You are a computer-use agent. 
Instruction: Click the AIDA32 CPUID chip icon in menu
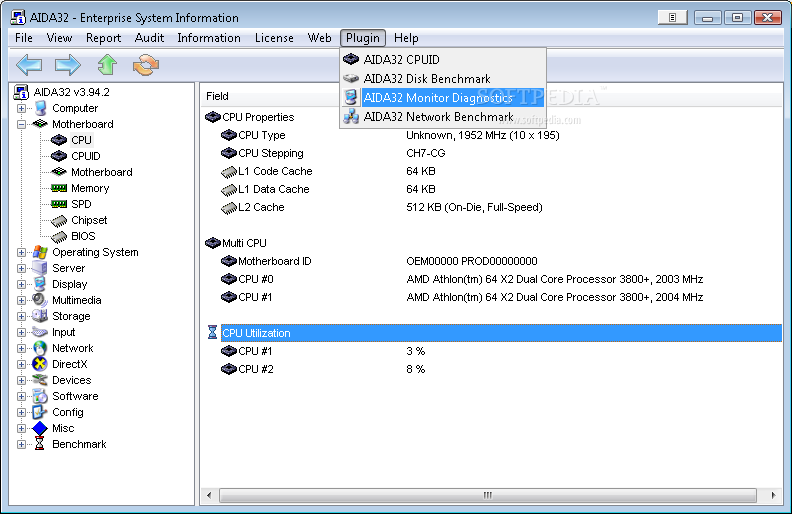[x=351, y=60]
